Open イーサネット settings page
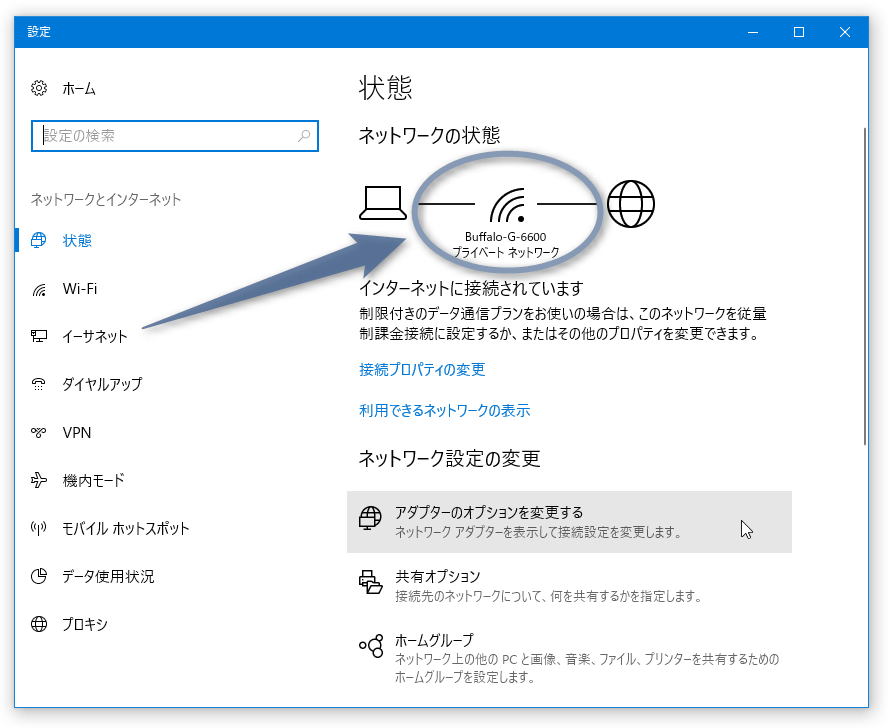 (95, 337)
